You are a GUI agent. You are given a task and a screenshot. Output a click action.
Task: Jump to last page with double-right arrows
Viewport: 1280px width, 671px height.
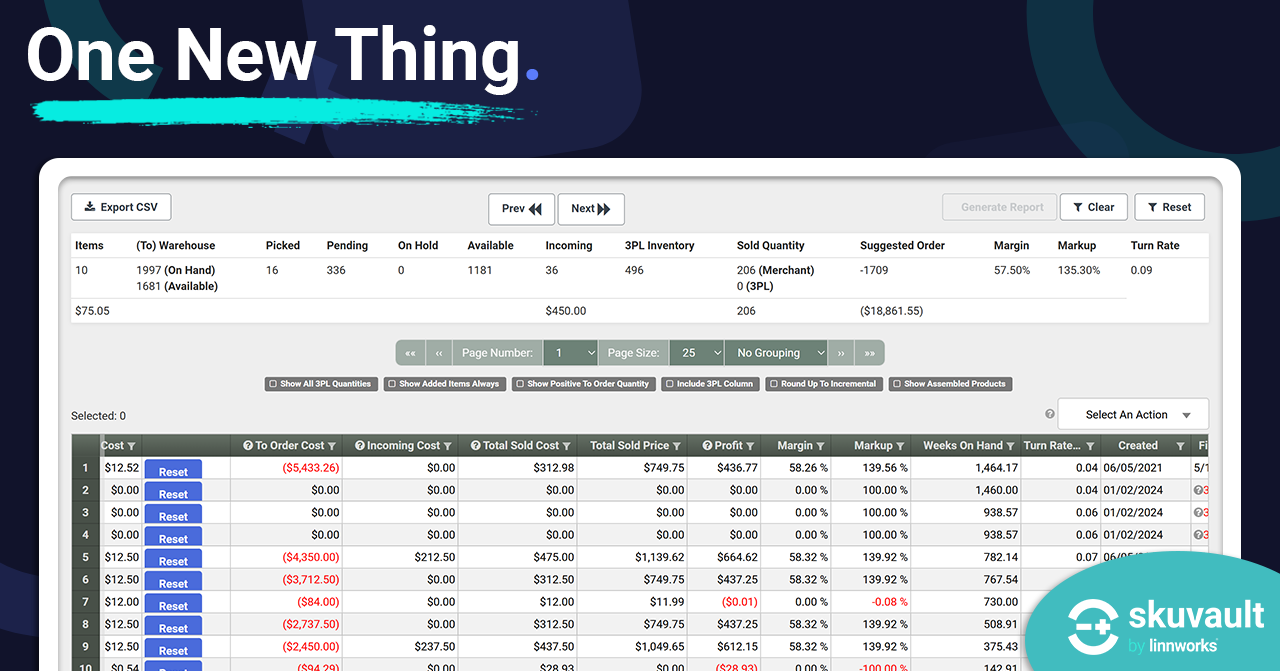870,353
